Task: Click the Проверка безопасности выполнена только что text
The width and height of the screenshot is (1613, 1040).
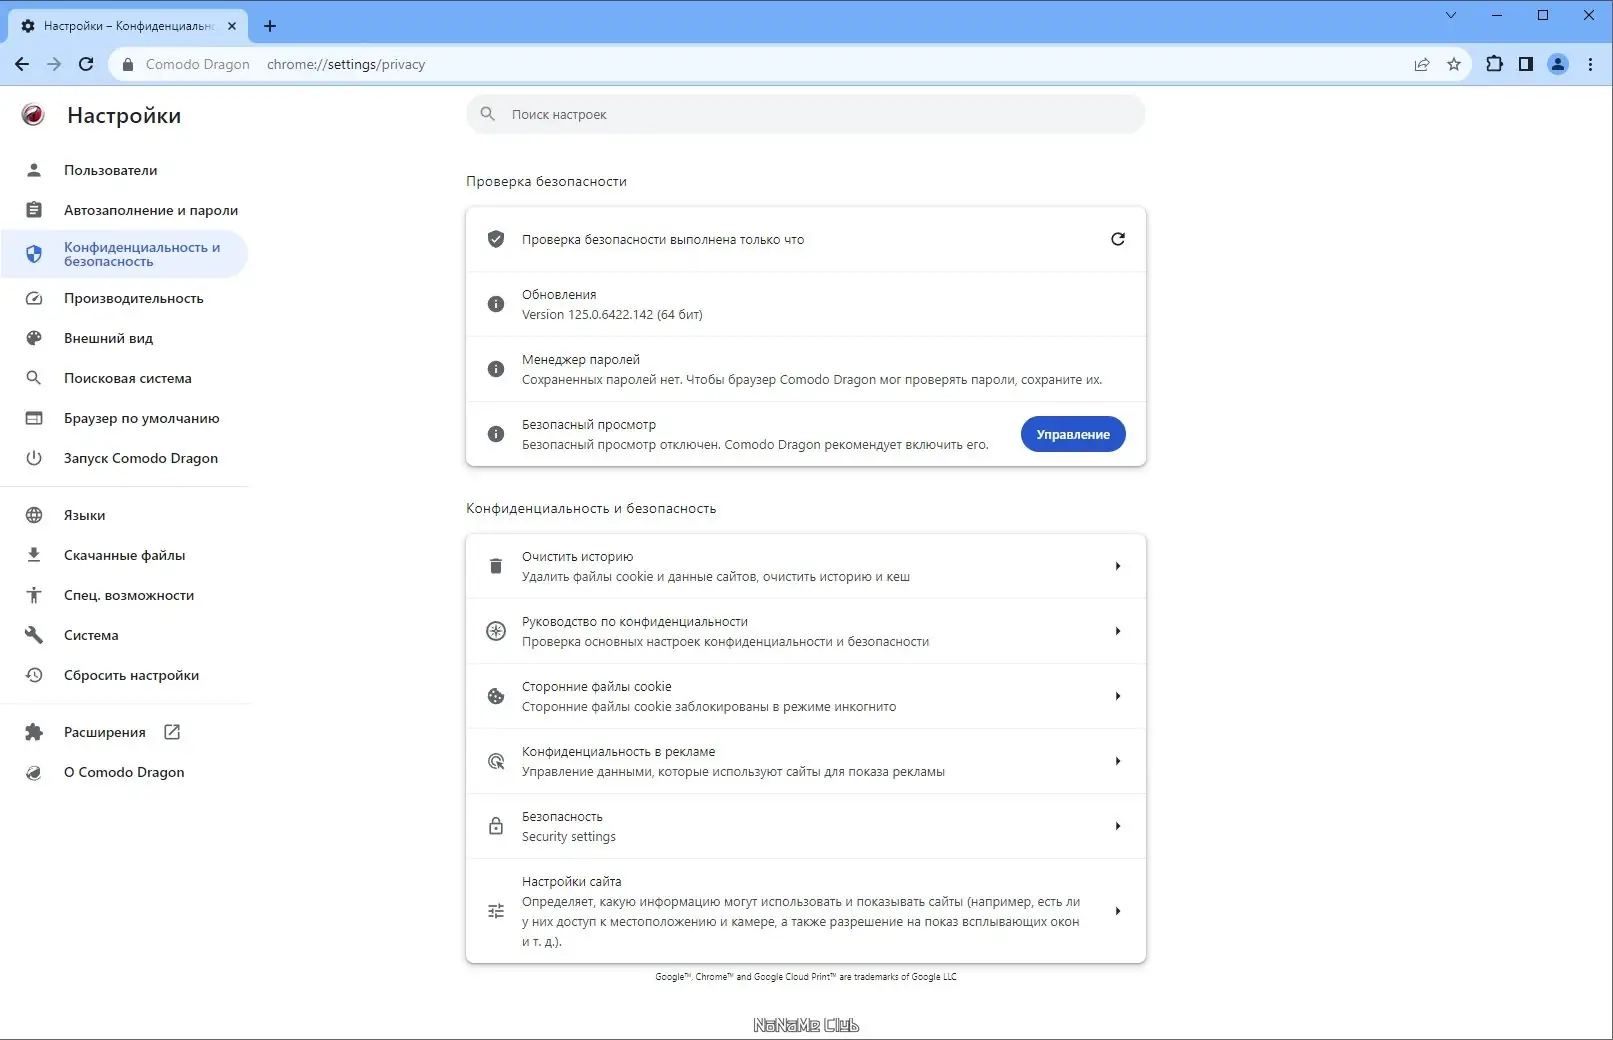Action: [663, 239]
